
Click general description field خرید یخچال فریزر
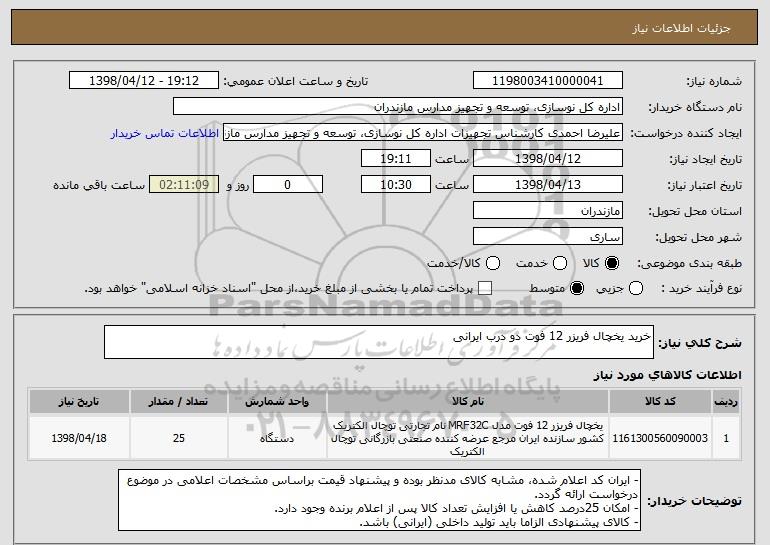(379, 342)
